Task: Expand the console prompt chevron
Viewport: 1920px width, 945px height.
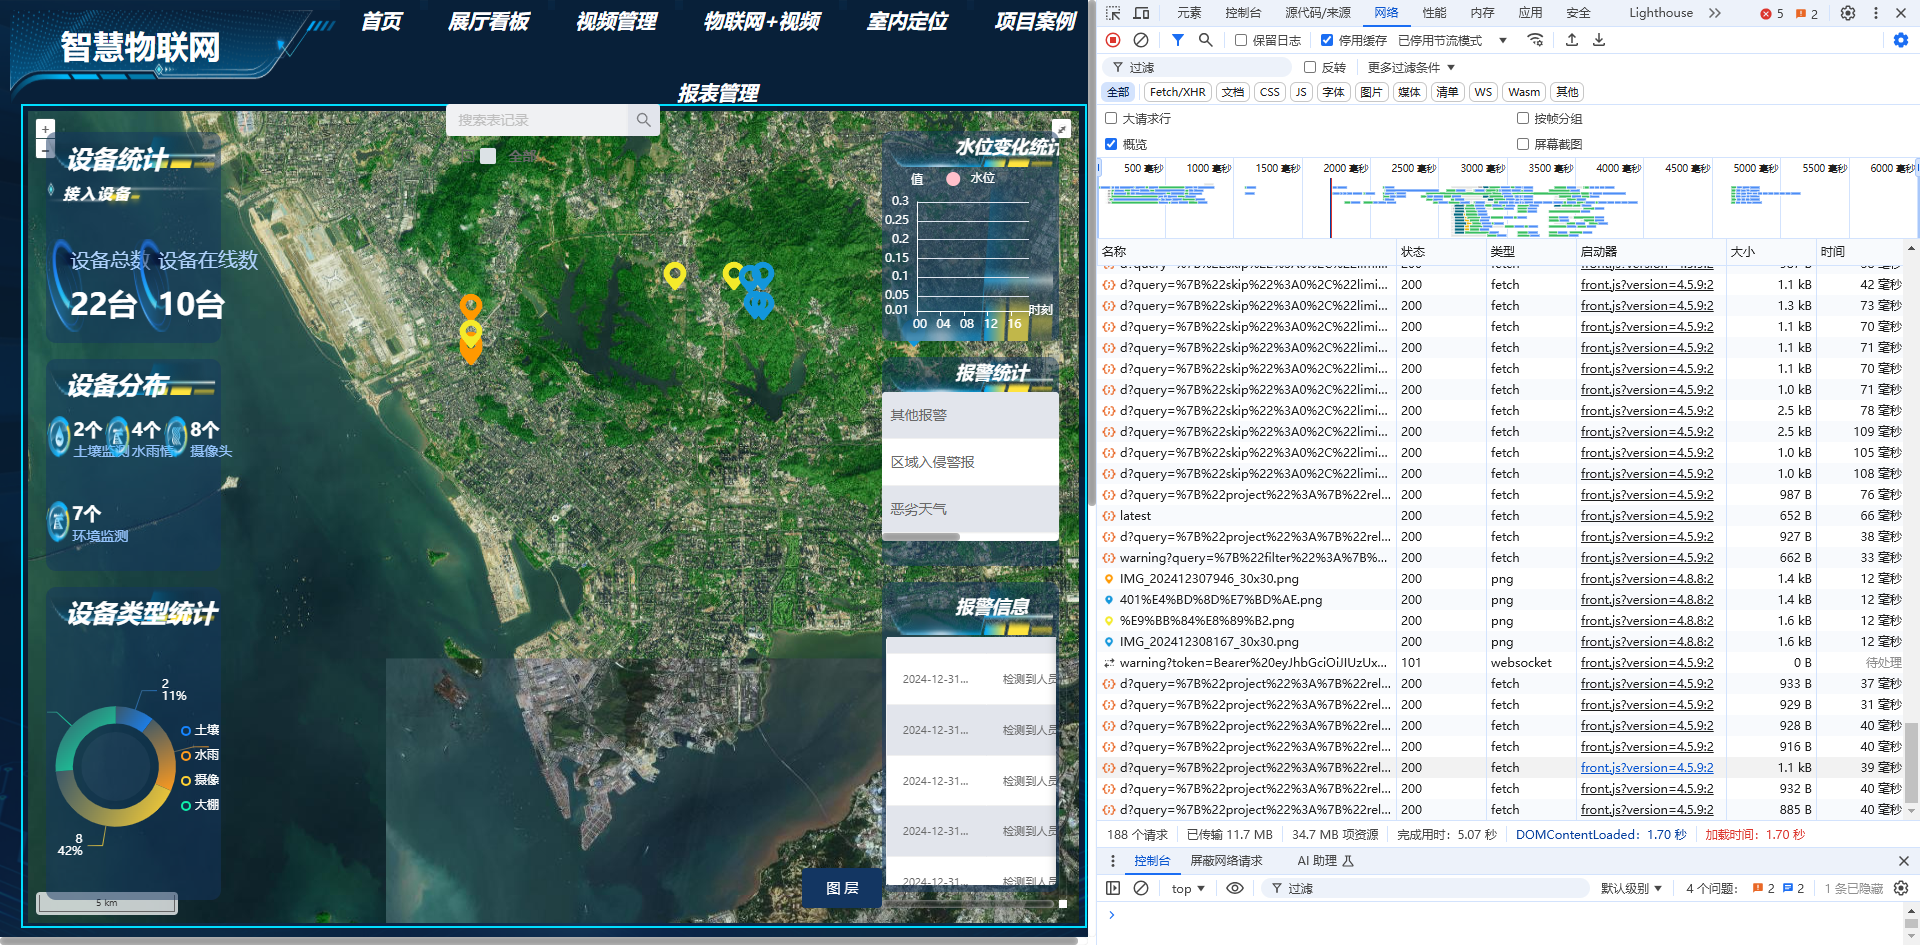Action: pos(1111,915)
